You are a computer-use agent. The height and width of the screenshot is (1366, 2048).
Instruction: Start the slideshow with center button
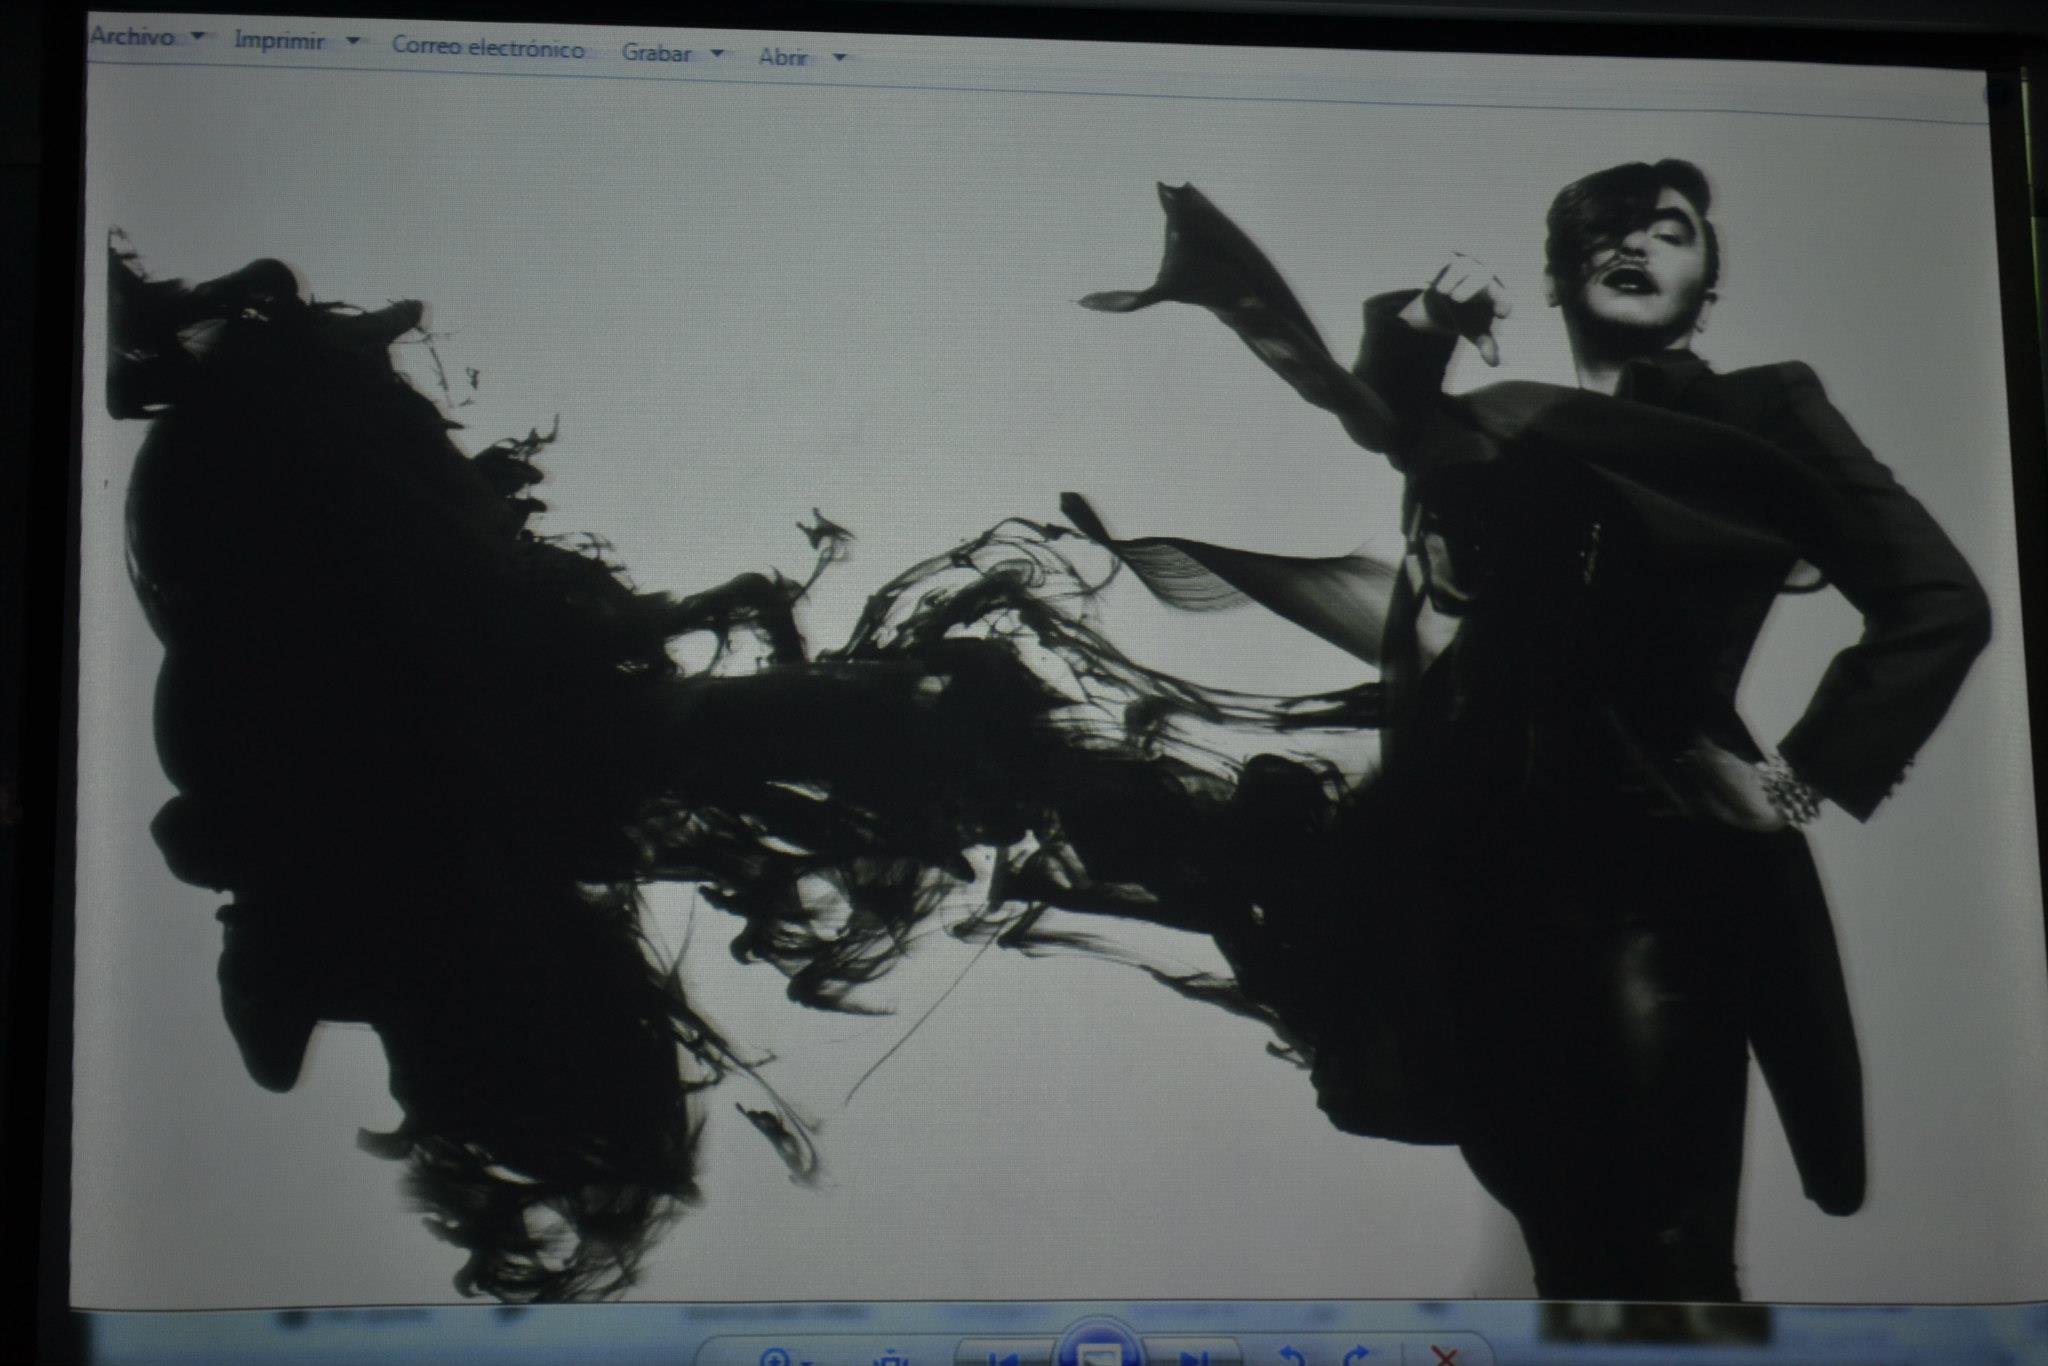[1098, 1352]
